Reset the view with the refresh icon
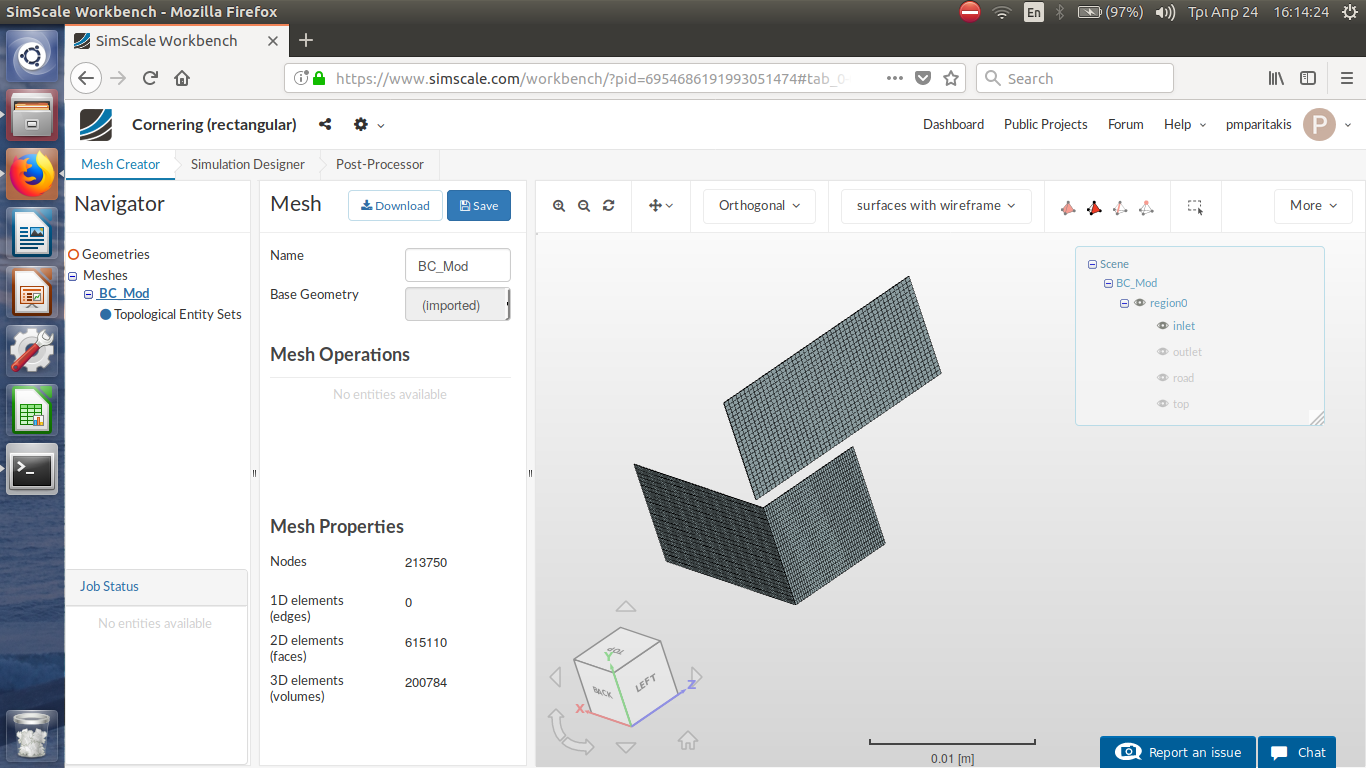The image size is (1366, 768). coord(608,206)
